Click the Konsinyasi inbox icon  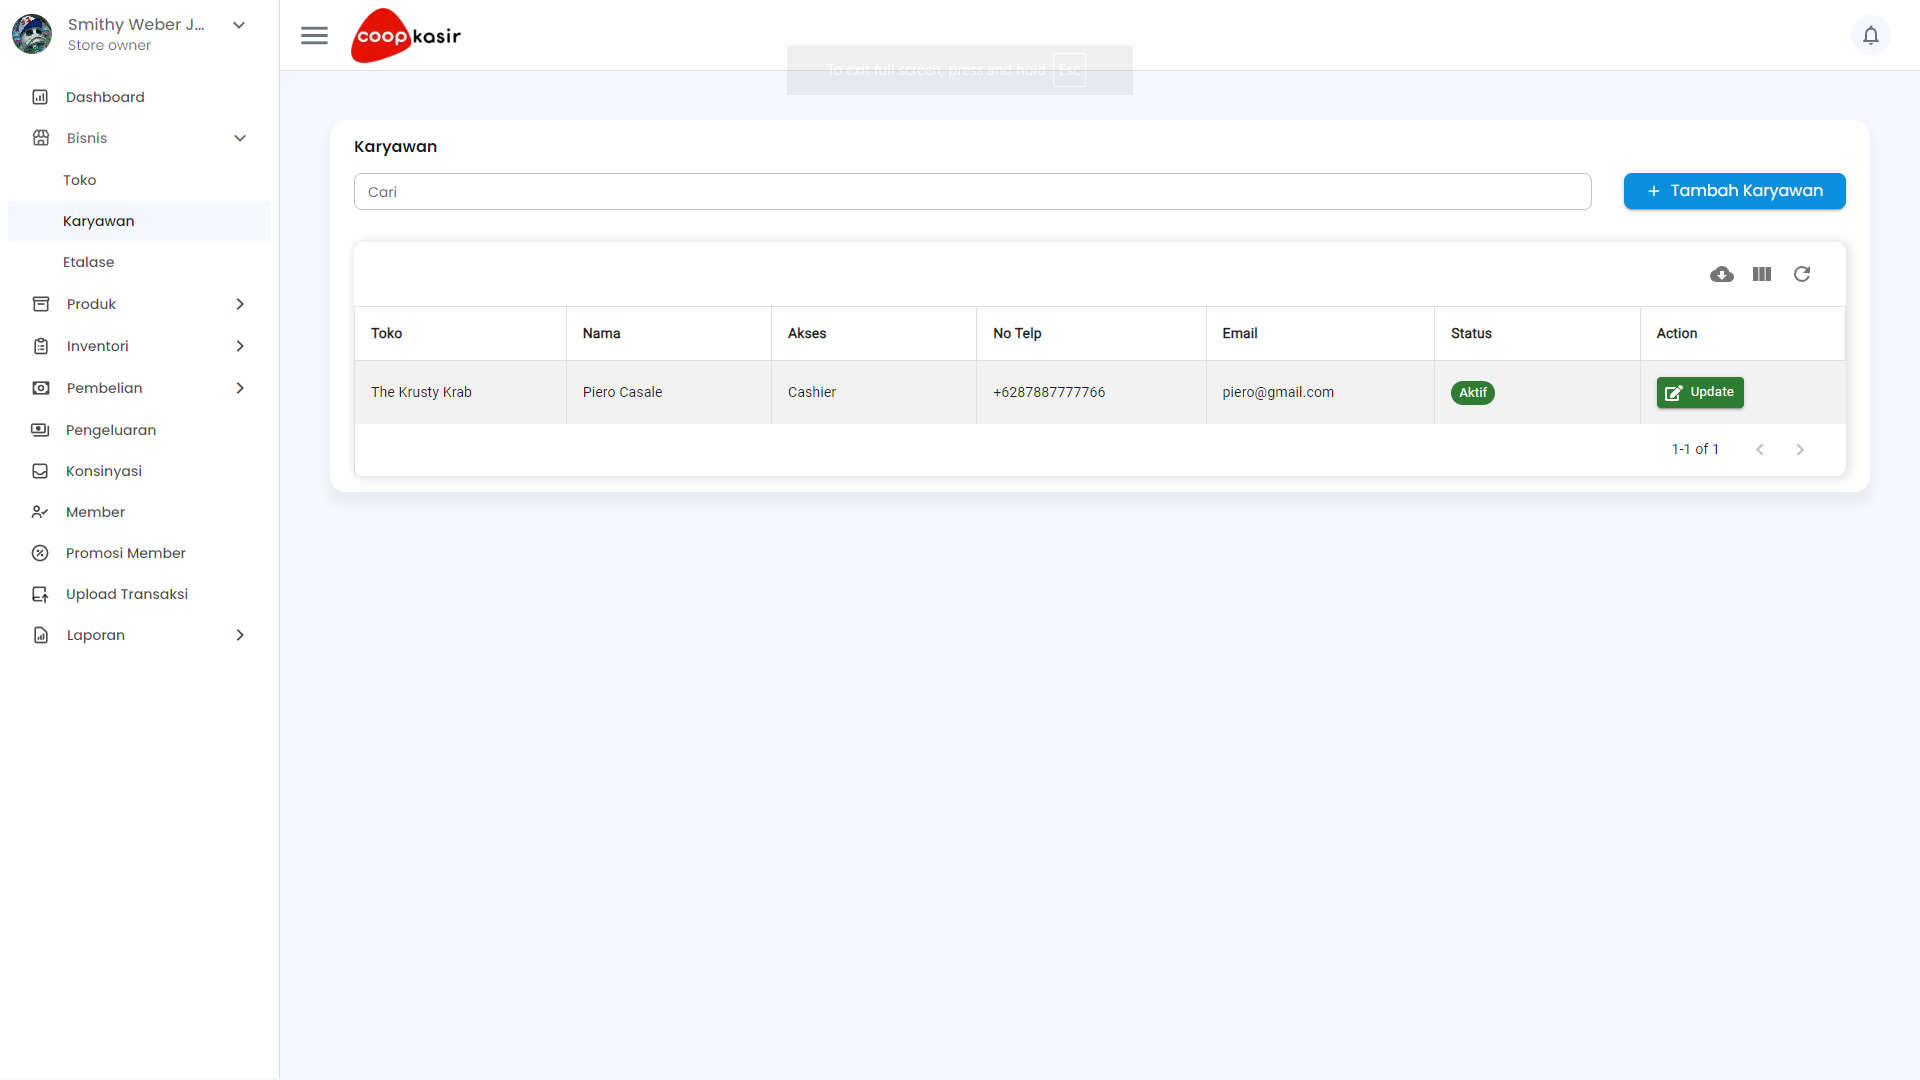click(40, 471)
